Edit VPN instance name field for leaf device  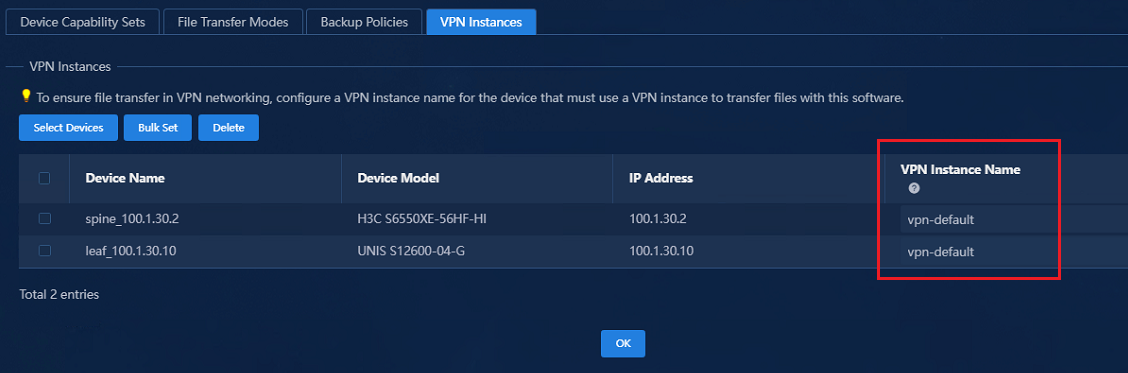coord(1014,251)
